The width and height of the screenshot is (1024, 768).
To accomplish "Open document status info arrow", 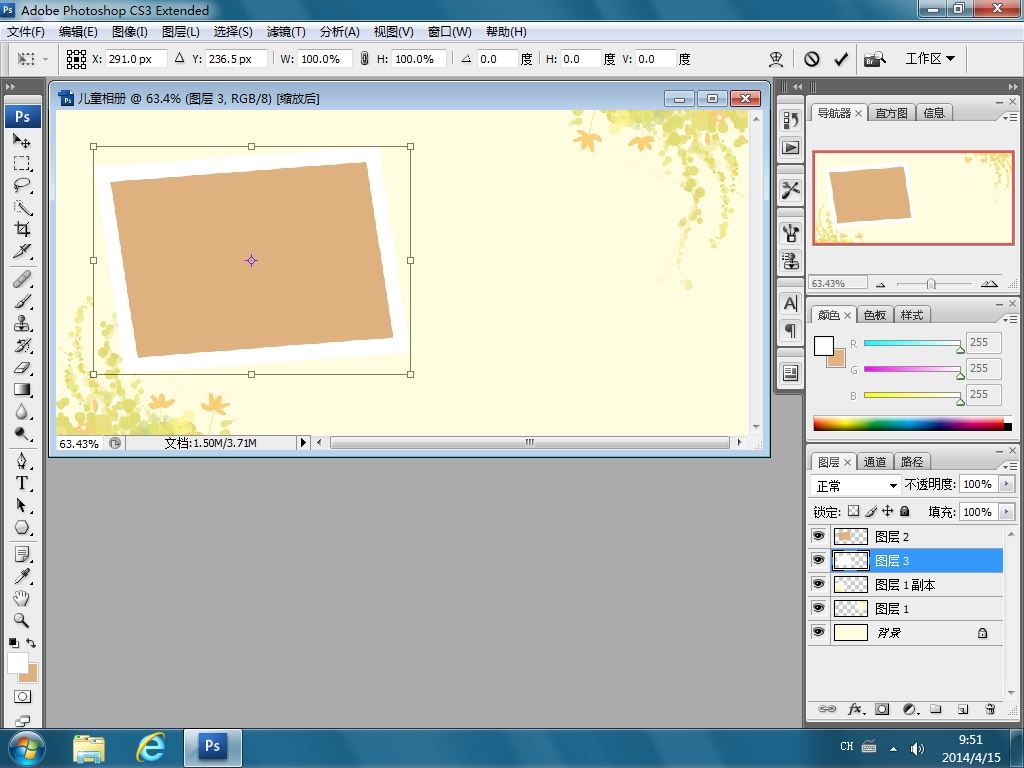I will pos(303,443).
